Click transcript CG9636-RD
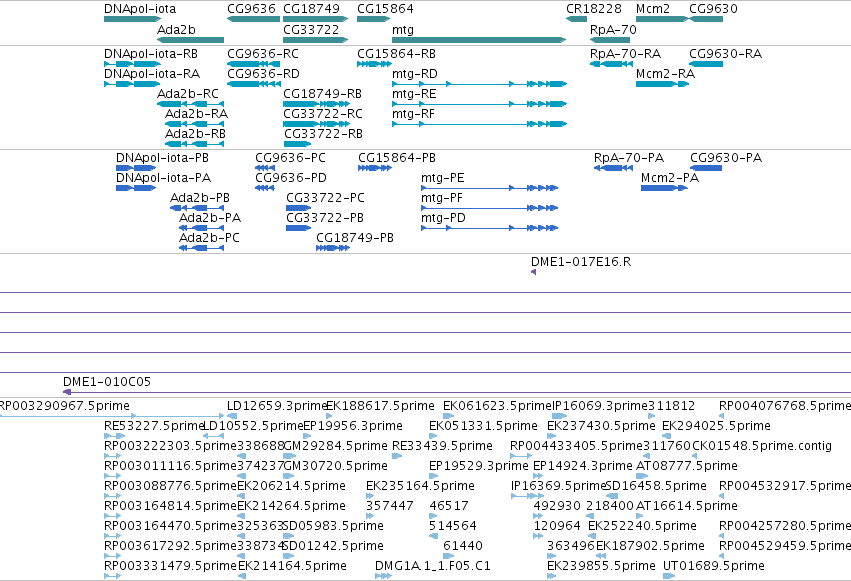 point(263,74)
